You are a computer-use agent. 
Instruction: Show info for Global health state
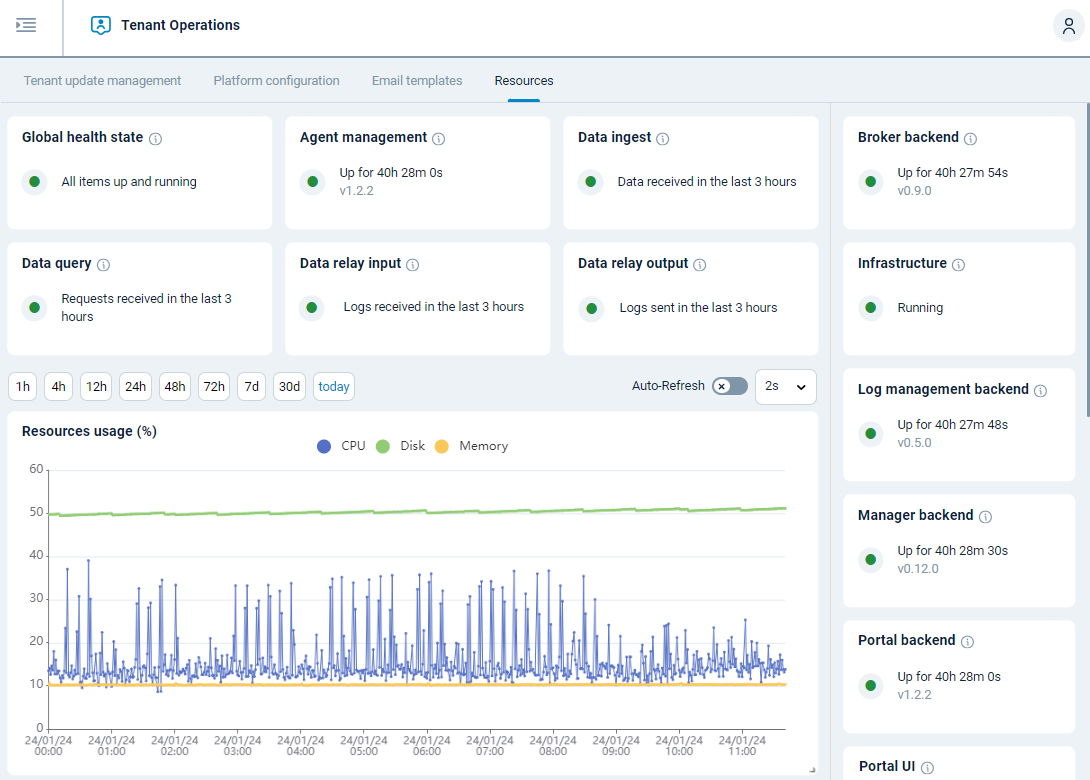(156, 139)
